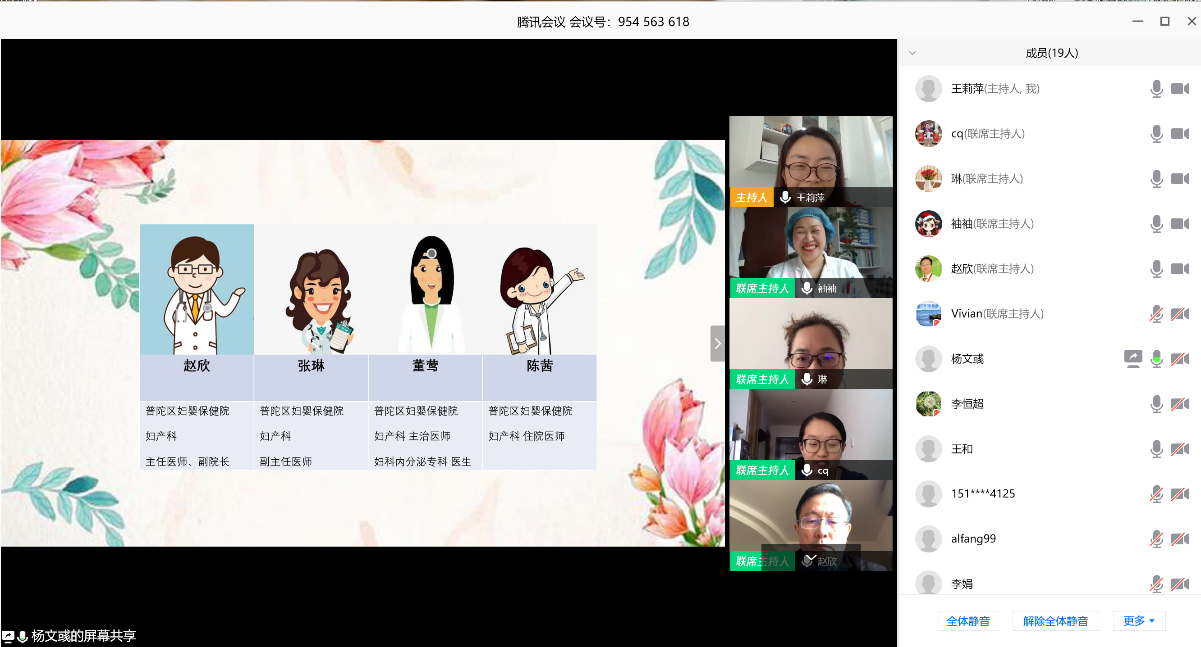Click 赵欣's camera icon in member list
The width and height of the screenshot is (1201, 647).
(1180, 269)
